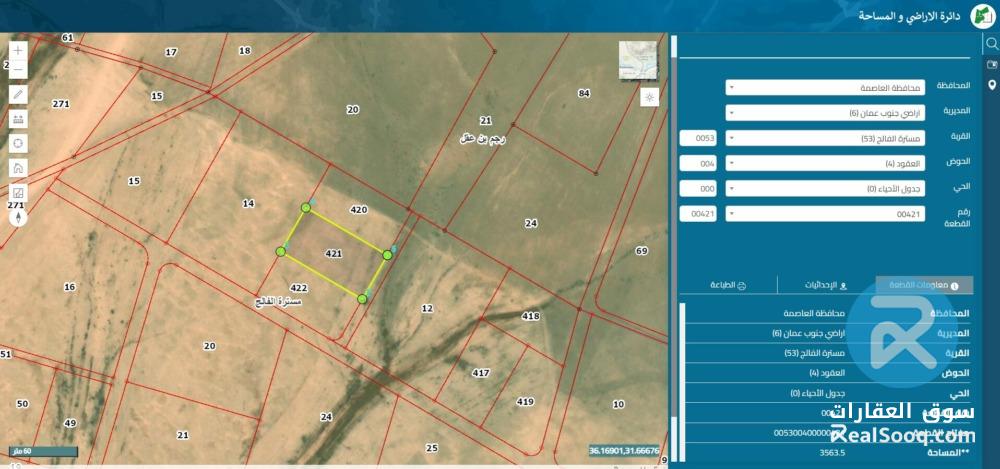Switch basemap using the thumbnail preview
The width and height of the screenshot is (1000, 469).
point(637,60)
